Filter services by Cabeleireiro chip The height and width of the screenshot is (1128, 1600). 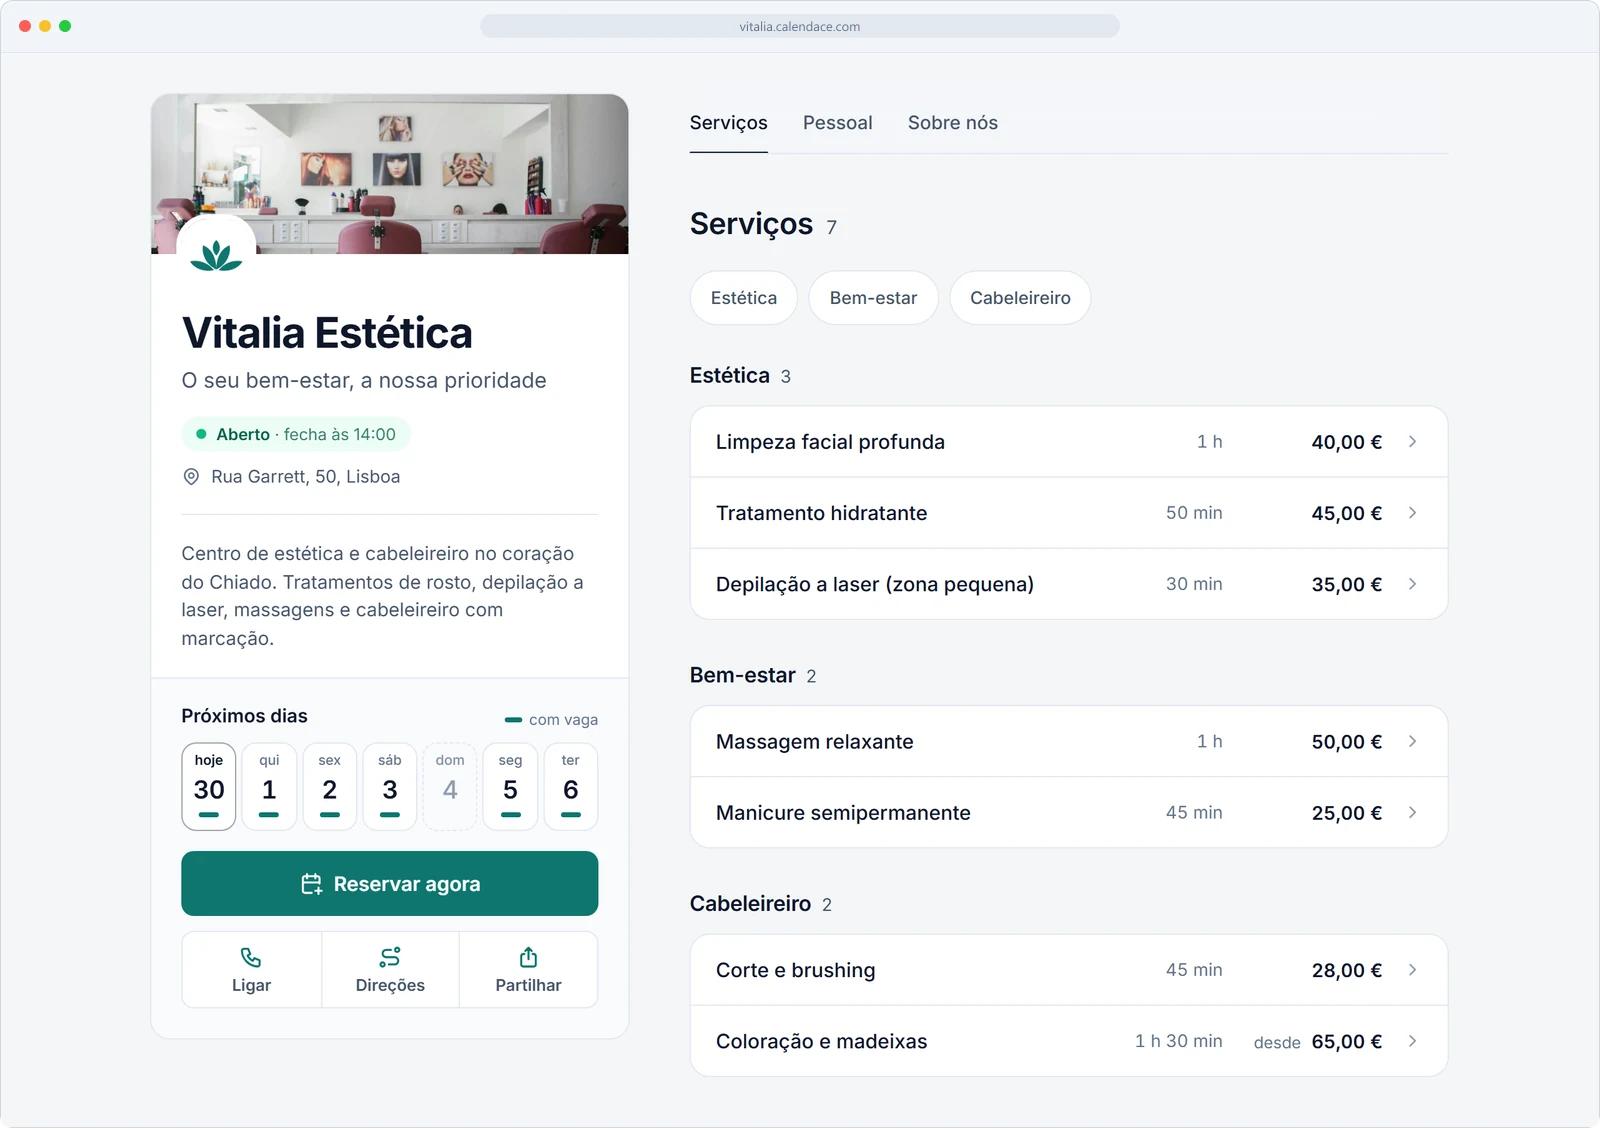pyautogui.click(x=1020, y=298)
